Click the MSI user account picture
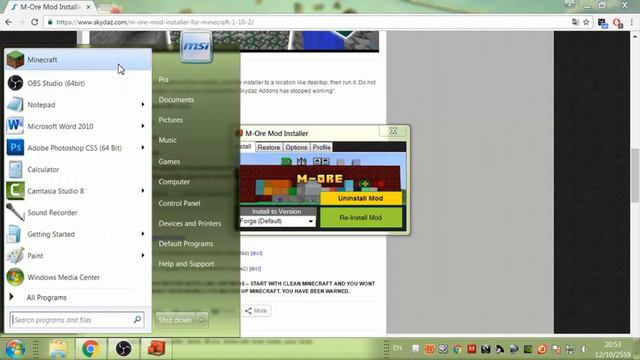 click(x=196, y=47)
